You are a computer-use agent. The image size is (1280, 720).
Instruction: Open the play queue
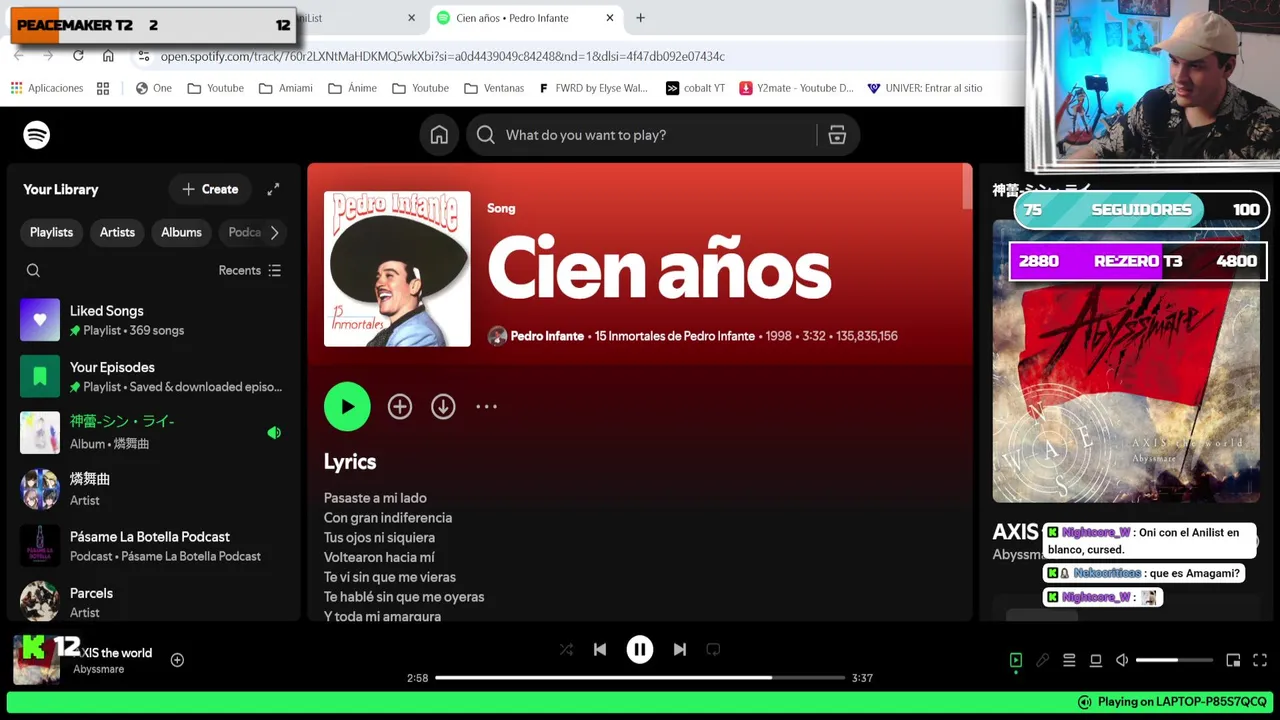pyautogui.click(x=1069, y=660)
